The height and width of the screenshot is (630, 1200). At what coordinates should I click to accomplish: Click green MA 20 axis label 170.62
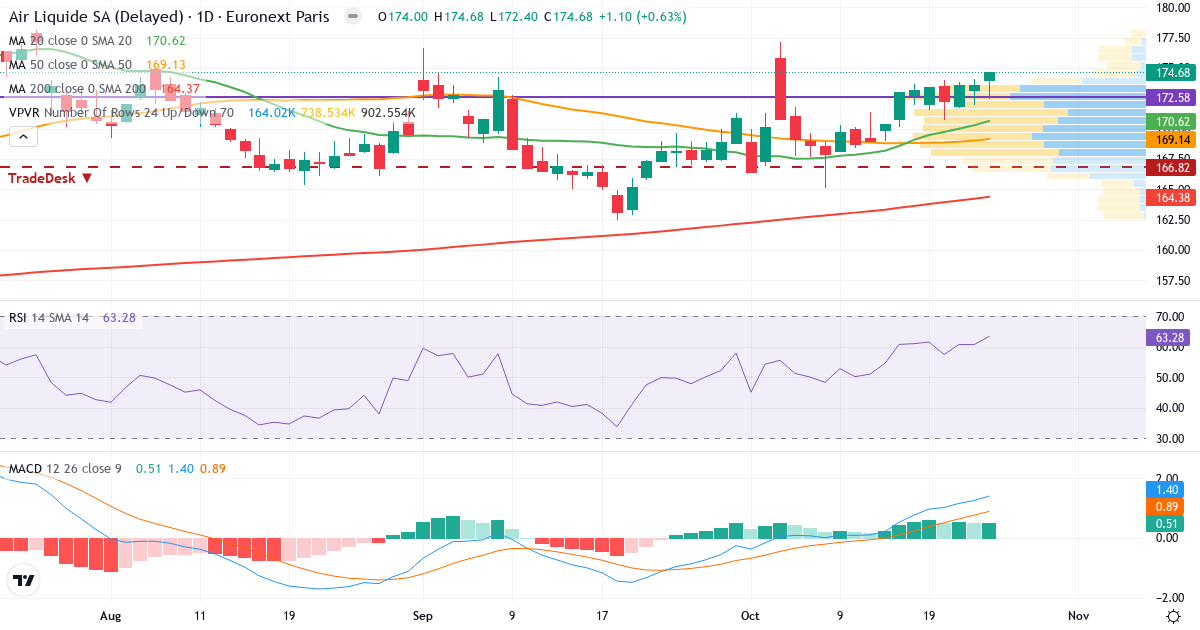(x=1172, y=121)
